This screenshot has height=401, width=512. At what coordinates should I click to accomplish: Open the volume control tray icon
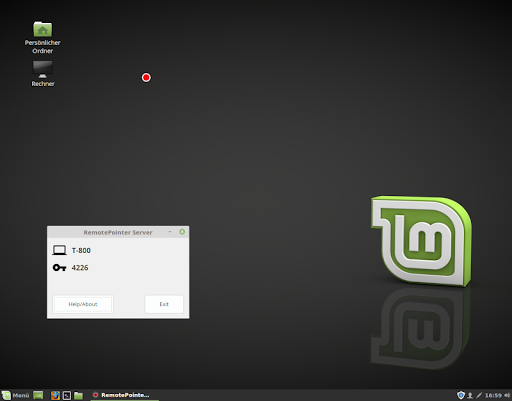point(507,395)
